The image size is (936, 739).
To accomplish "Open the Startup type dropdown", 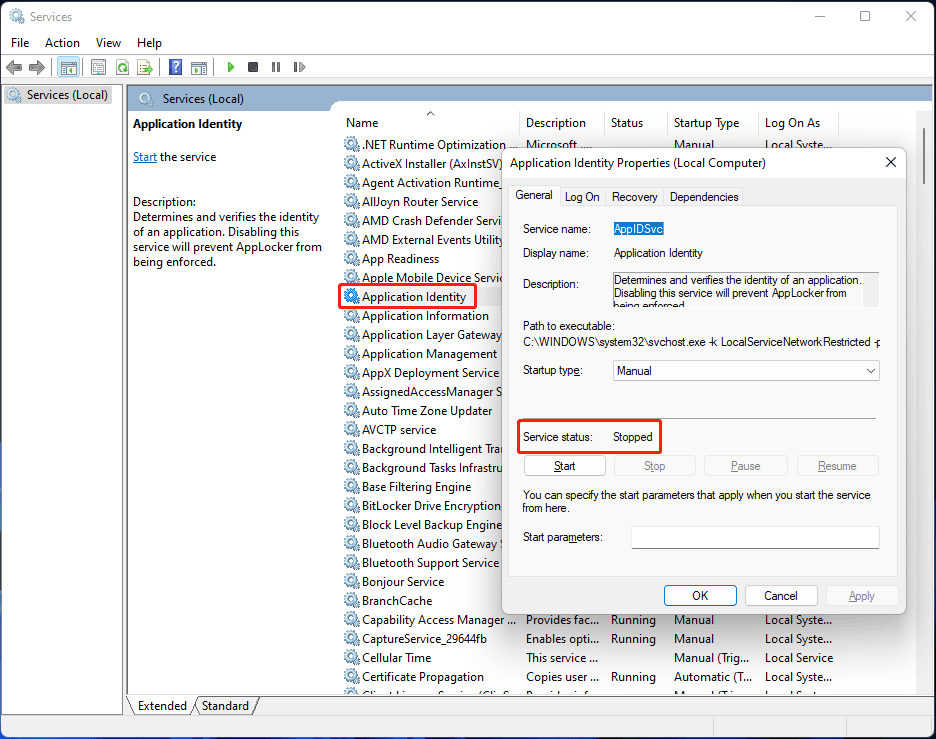I will click(746, 371).
